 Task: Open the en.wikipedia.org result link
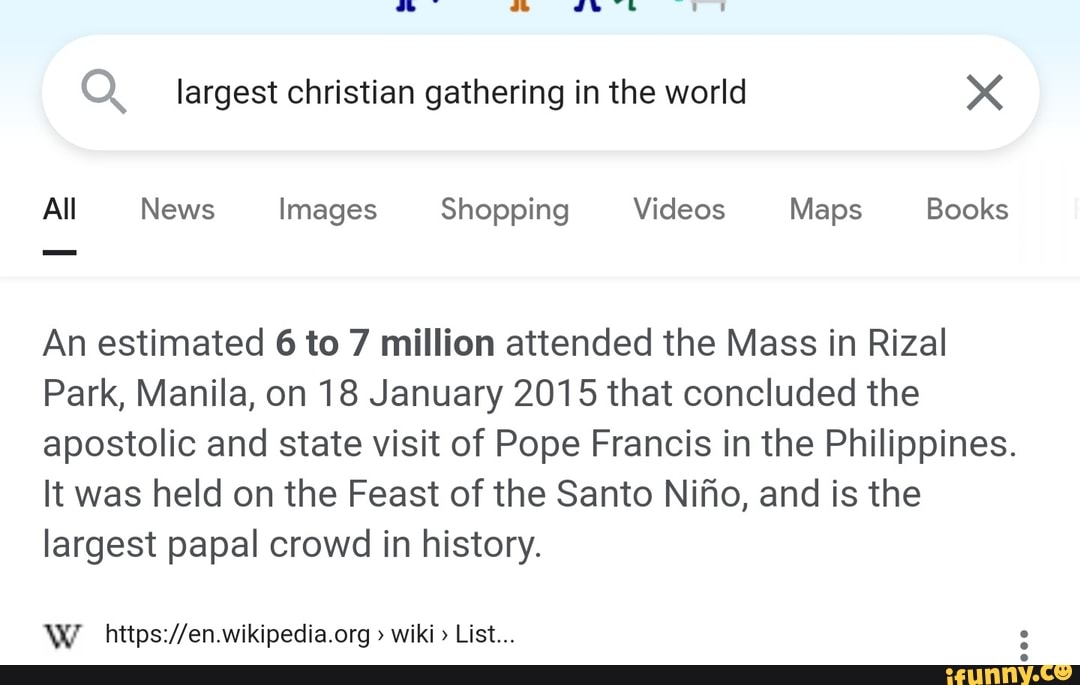tap(237, 634)
